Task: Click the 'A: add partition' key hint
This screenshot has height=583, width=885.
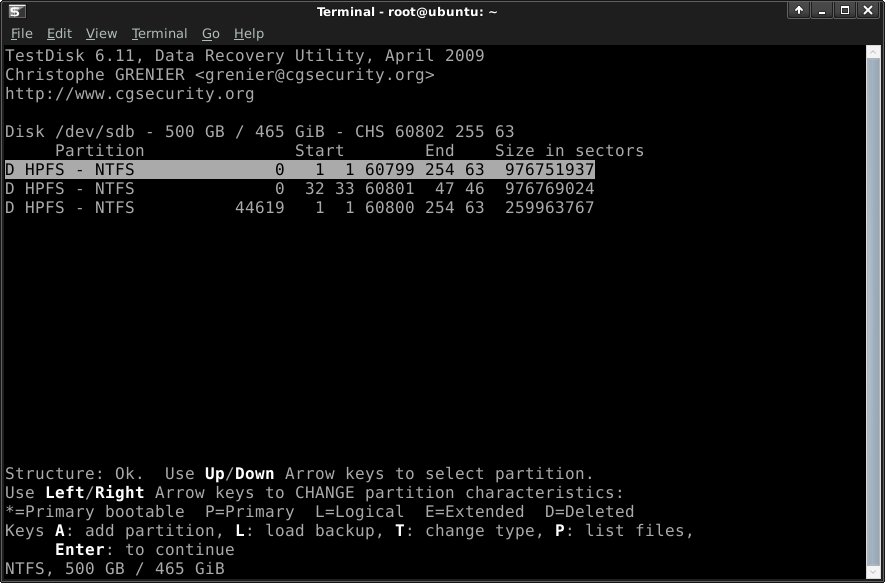Action: [x=135, y=531]
